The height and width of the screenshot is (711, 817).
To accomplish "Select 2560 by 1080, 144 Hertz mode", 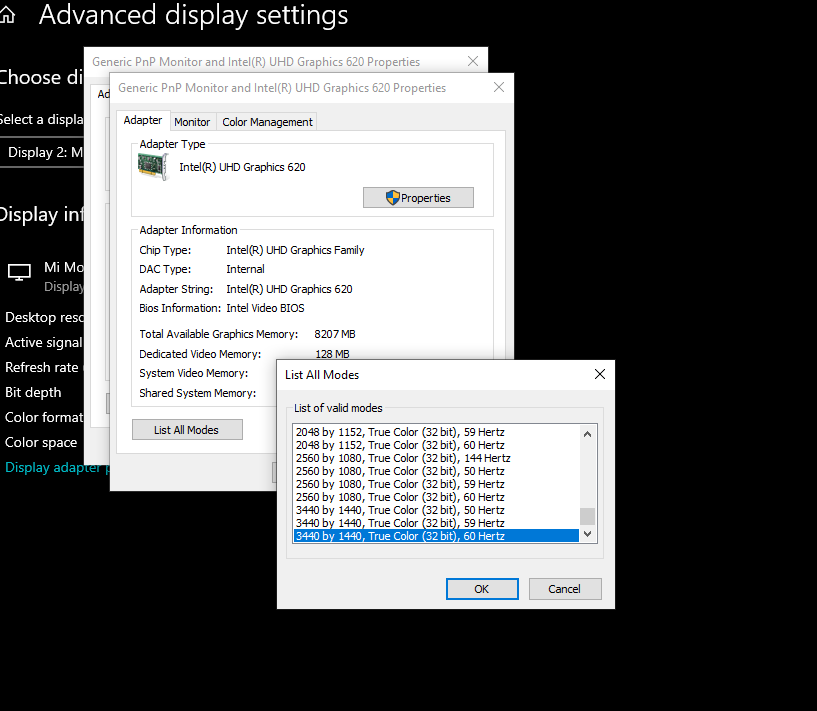I will (437, 458).
